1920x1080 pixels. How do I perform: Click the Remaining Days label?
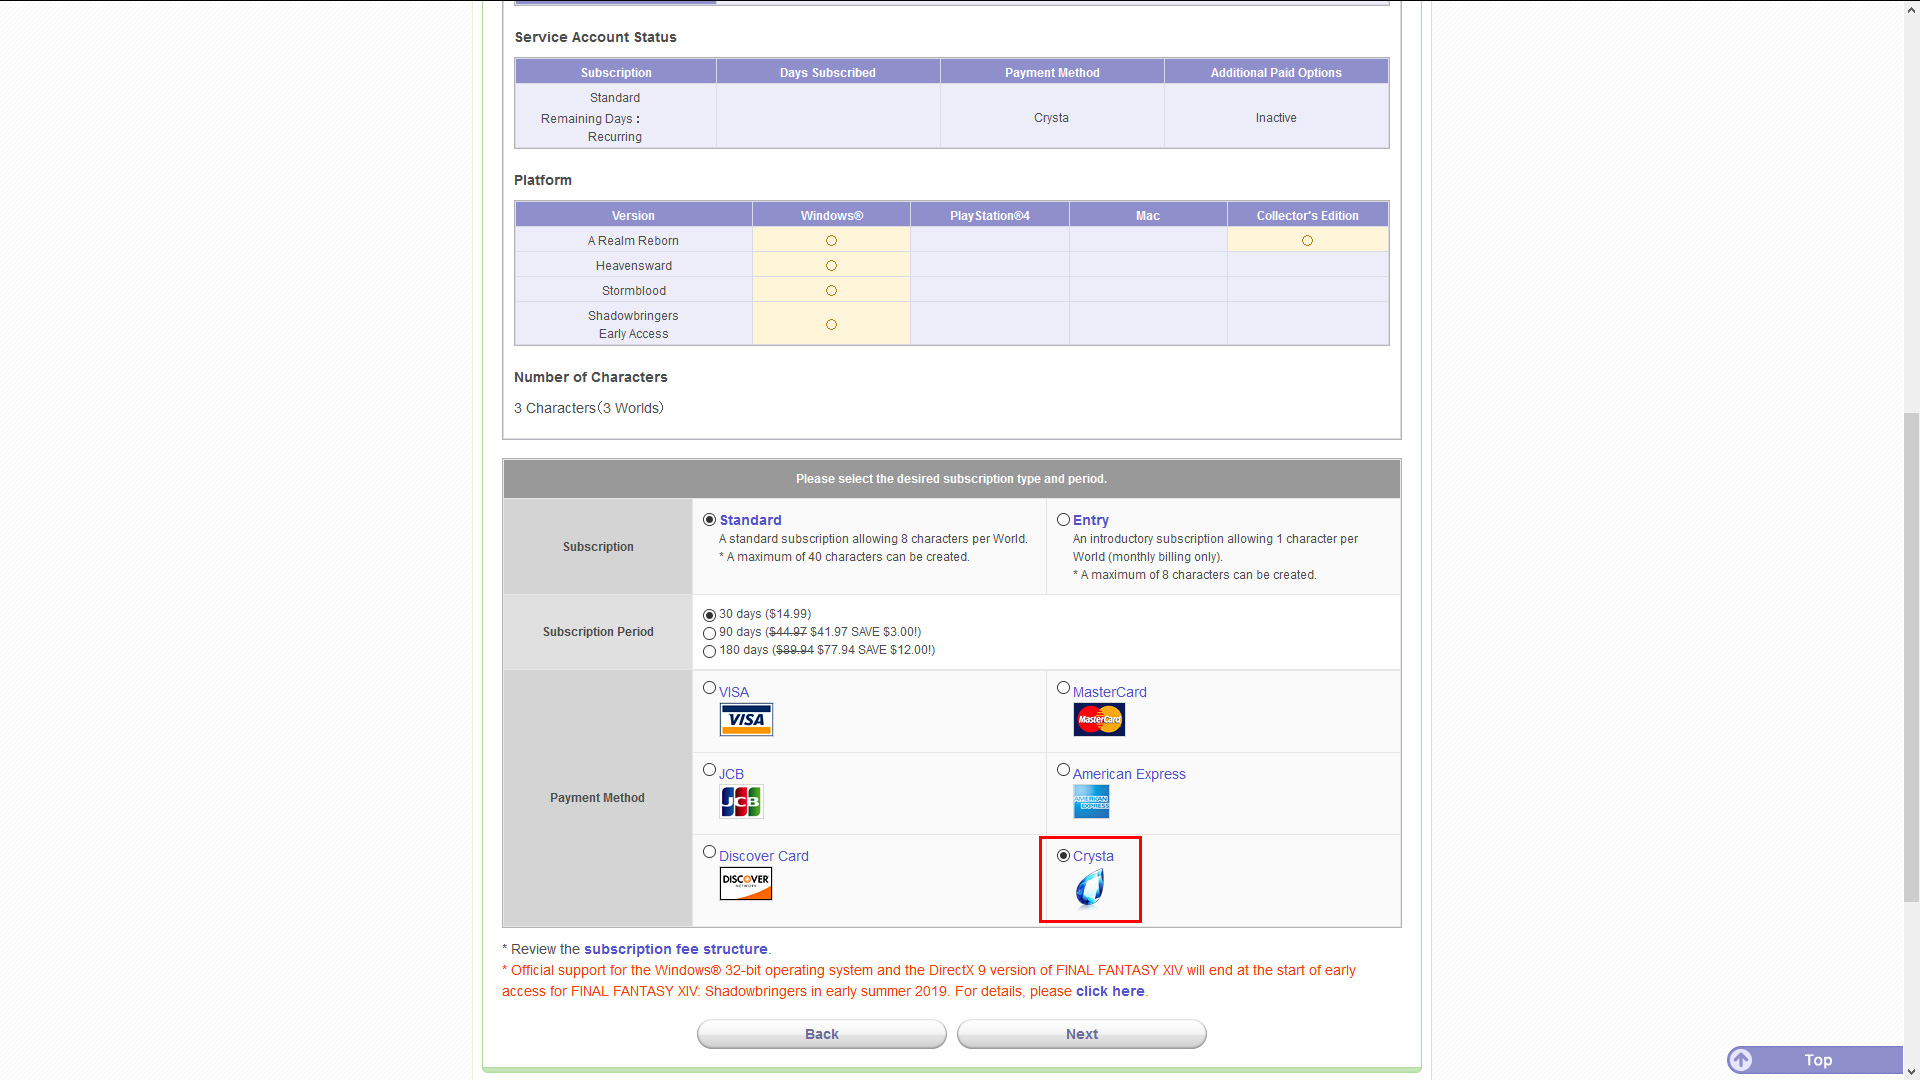point(590,119)
